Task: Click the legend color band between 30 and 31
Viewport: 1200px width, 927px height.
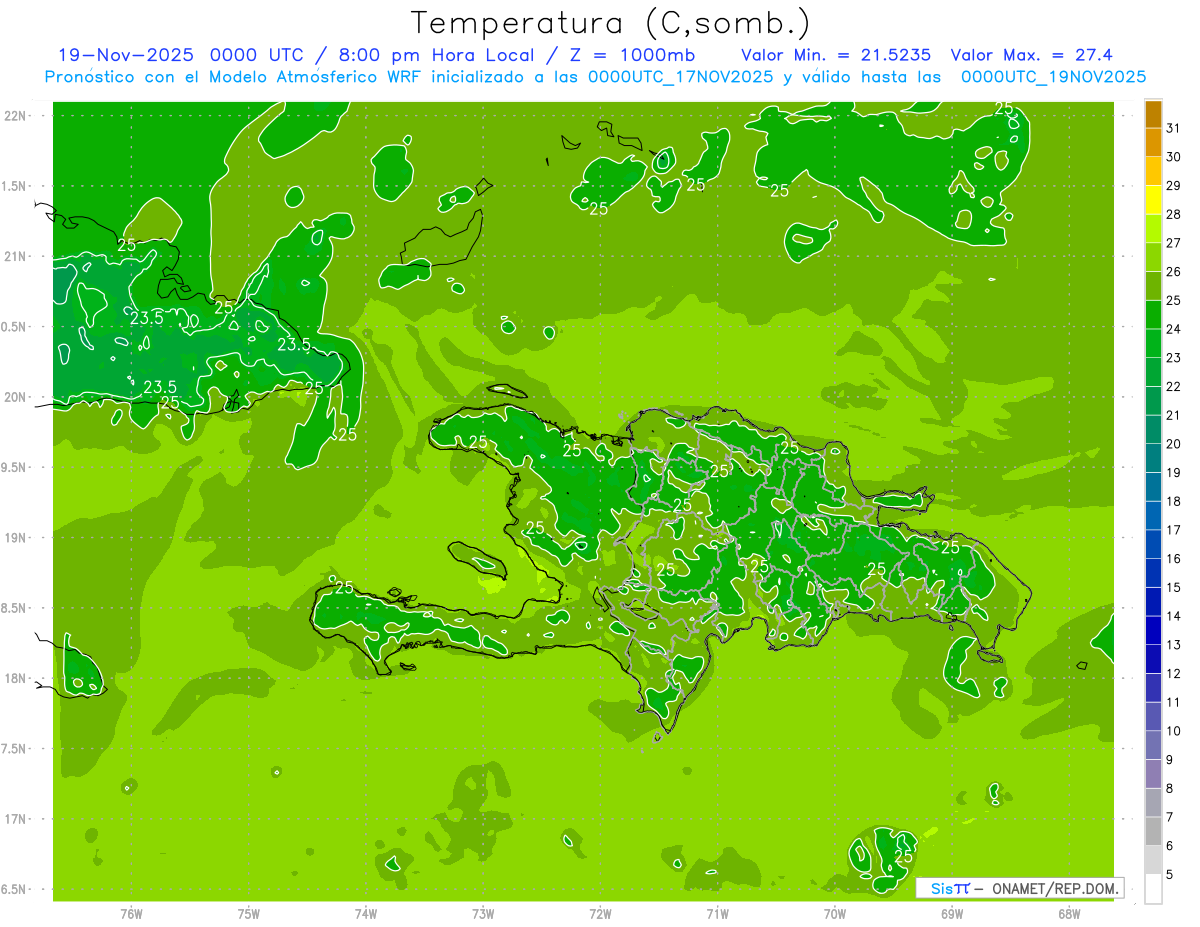Action: tap(1153, 143)
